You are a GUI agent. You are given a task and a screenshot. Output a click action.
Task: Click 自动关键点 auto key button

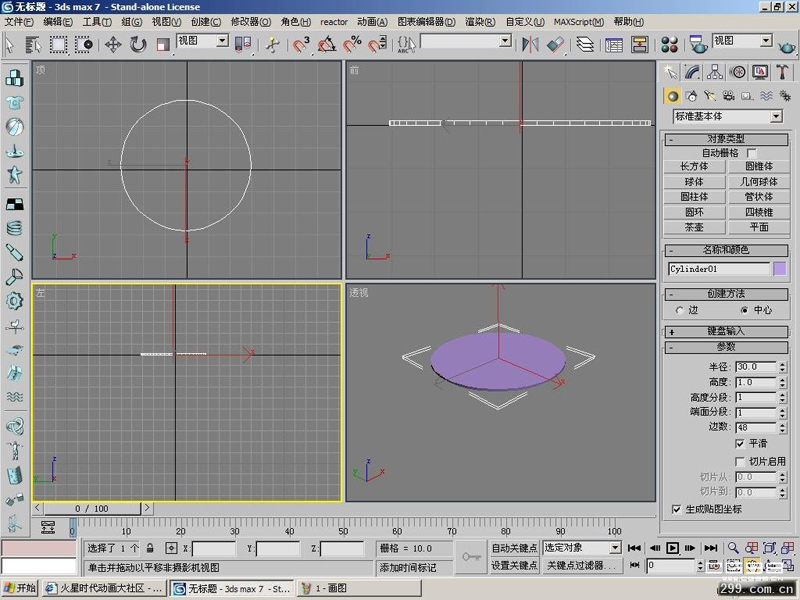point(514,548)
